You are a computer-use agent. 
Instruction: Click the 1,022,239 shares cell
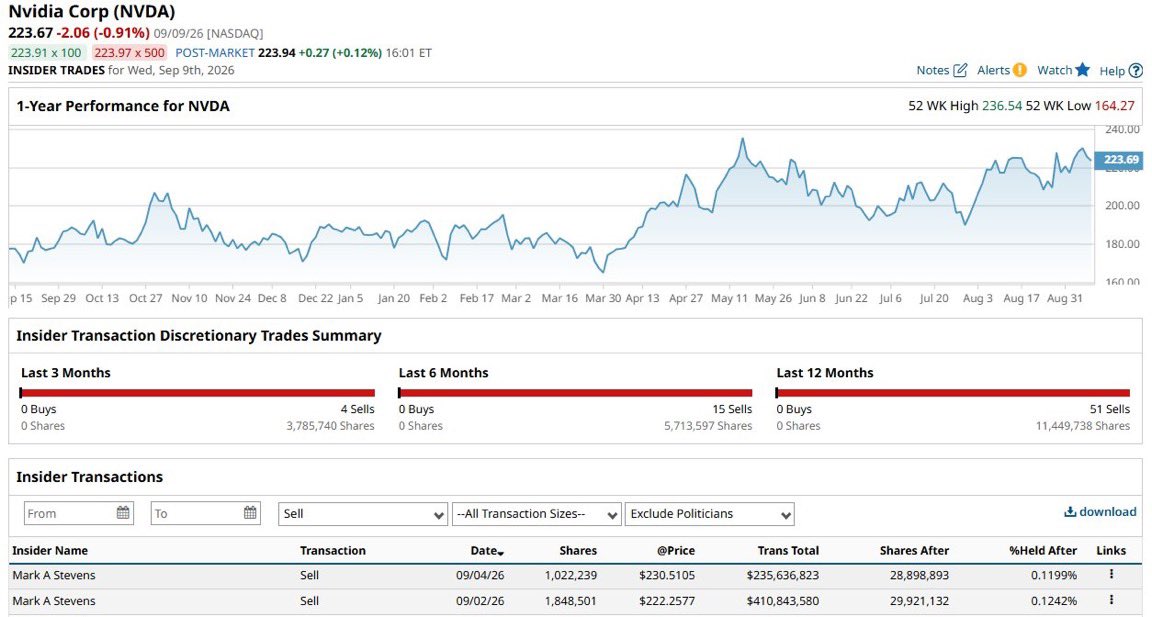click(571, 575)
